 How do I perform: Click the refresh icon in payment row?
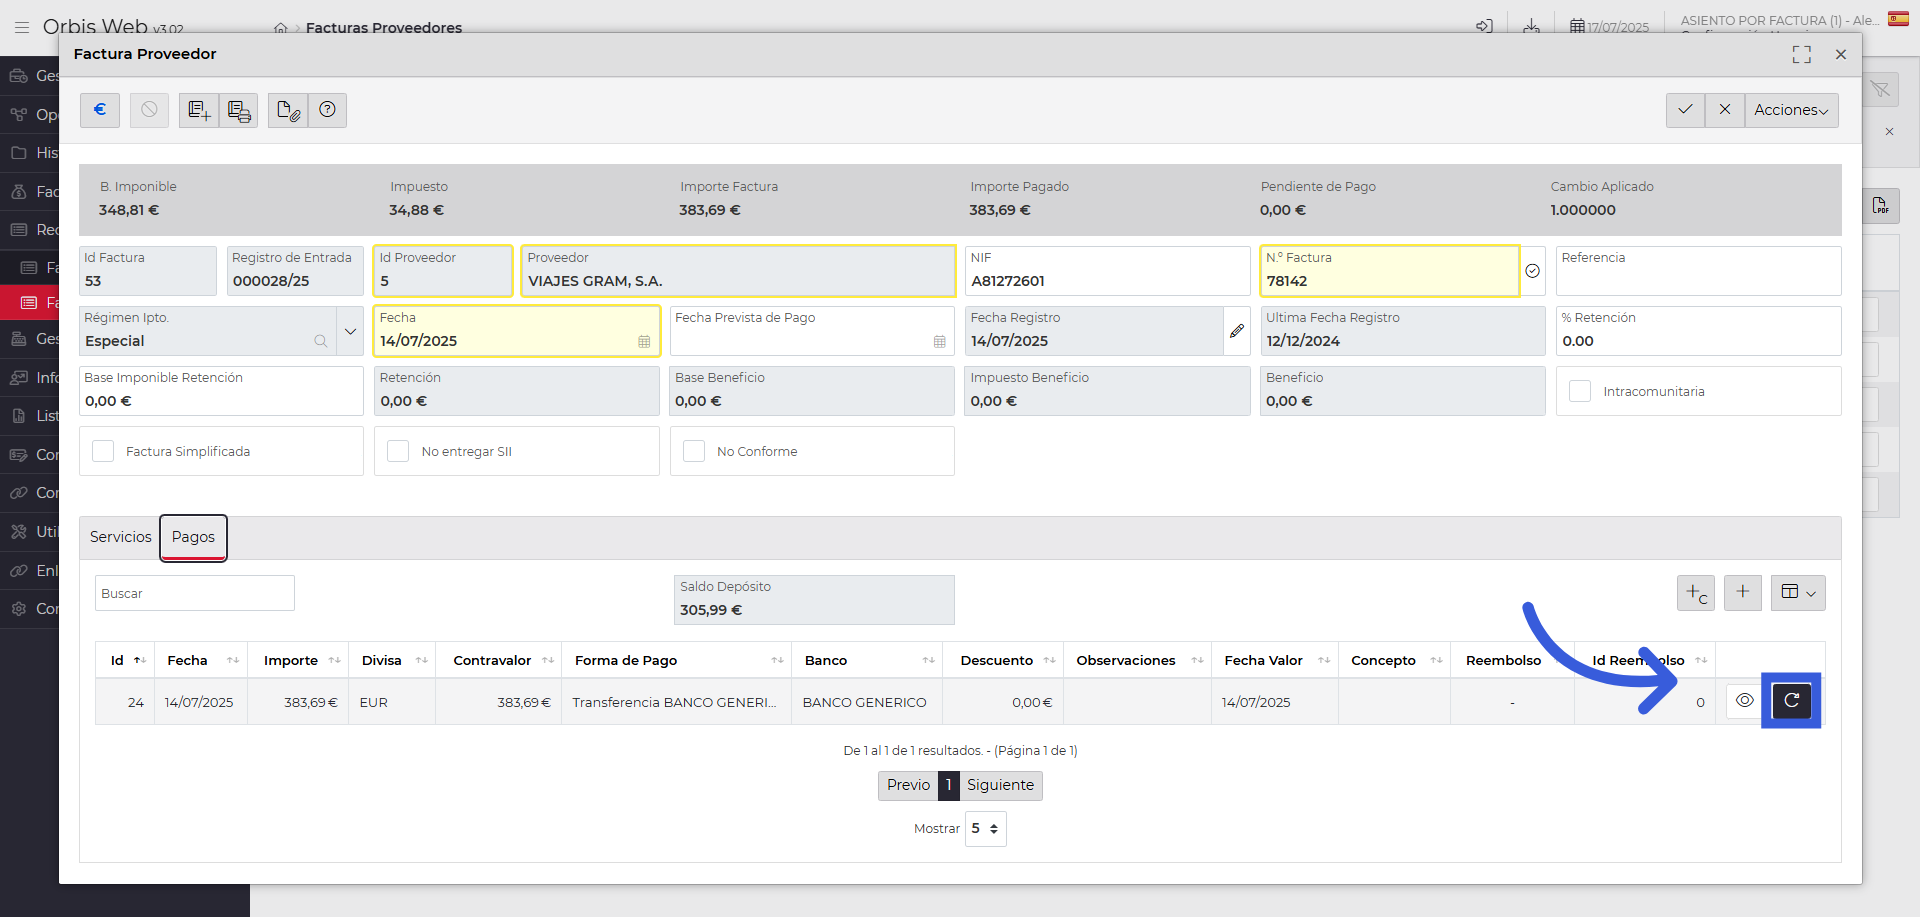(x=1791, y=701)
